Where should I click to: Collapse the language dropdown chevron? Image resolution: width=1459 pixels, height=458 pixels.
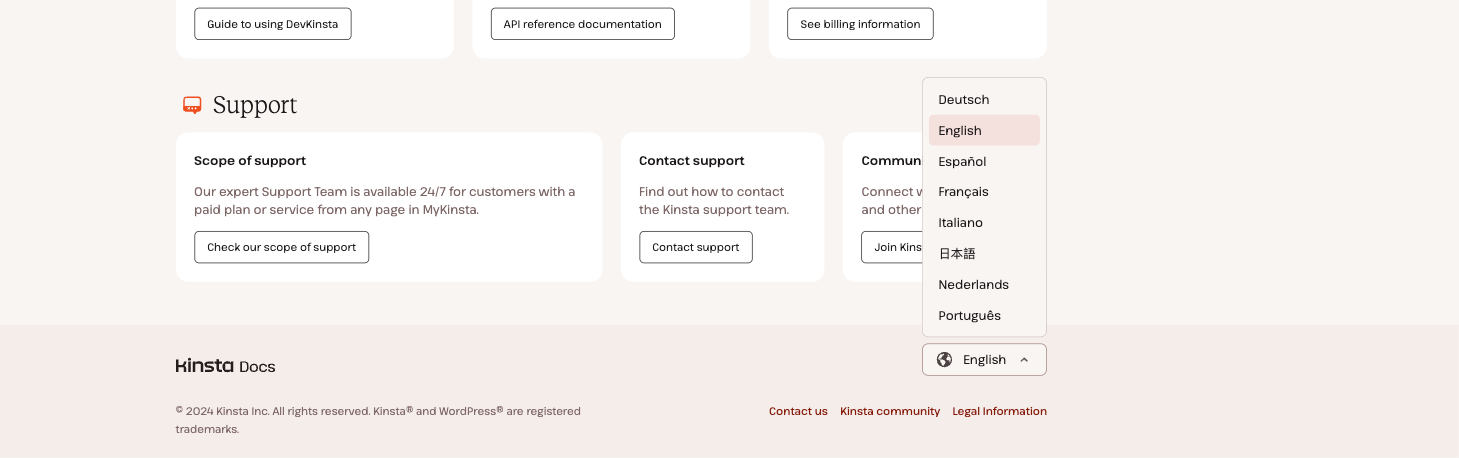[x=1024, y=360]
